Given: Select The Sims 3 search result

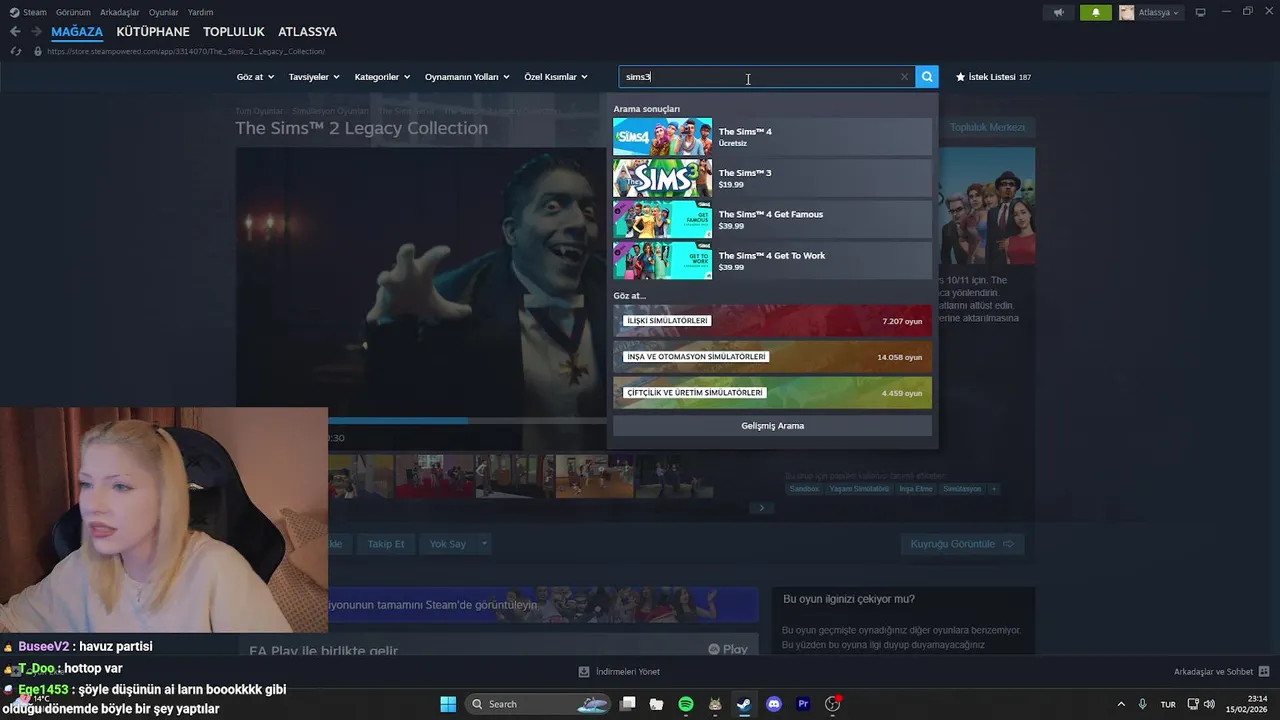Looking at the screenshot, I should click(772, 178).
